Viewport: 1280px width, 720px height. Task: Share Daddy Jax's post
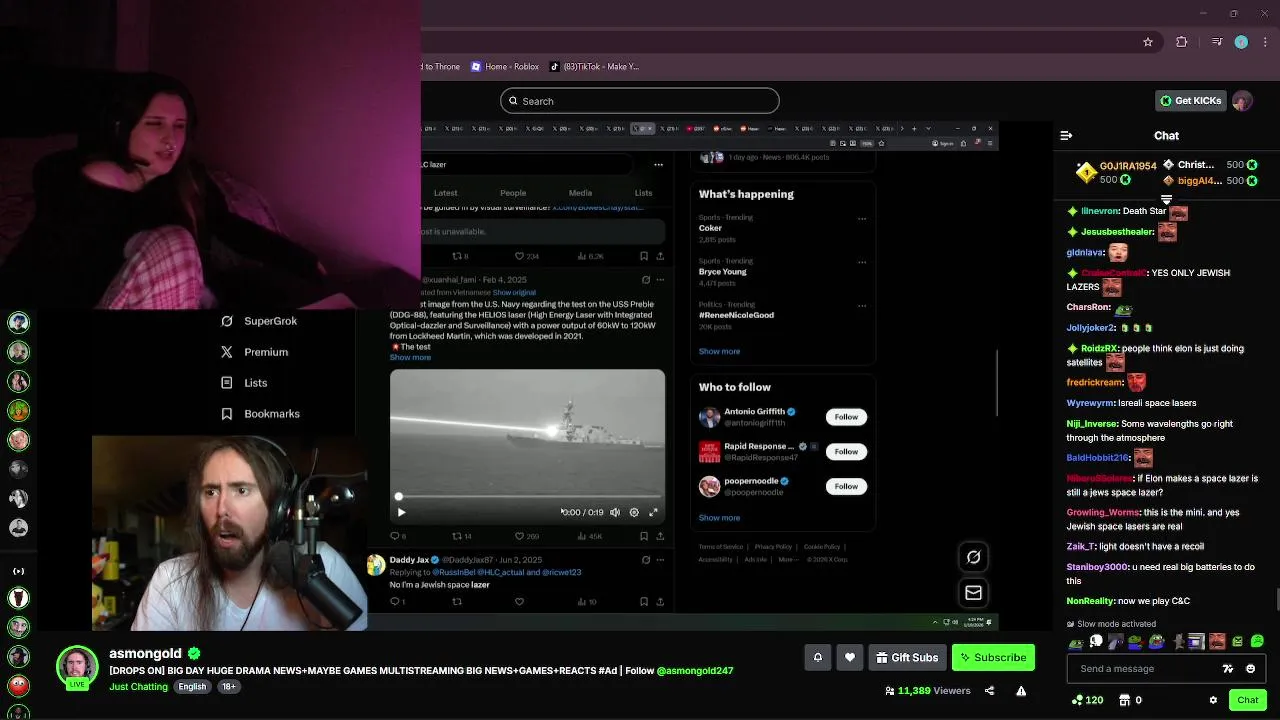tap(659, 601)
